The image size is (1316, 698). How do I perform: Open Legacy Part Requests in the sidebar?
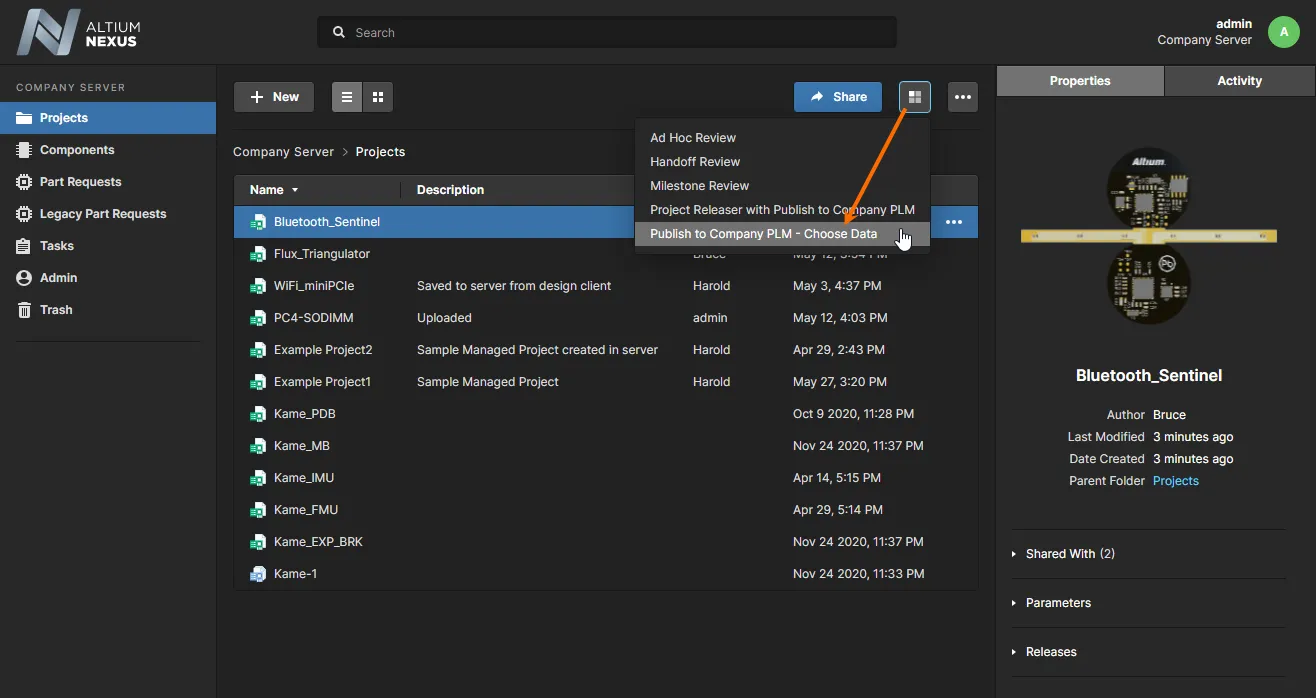point(108,214)
